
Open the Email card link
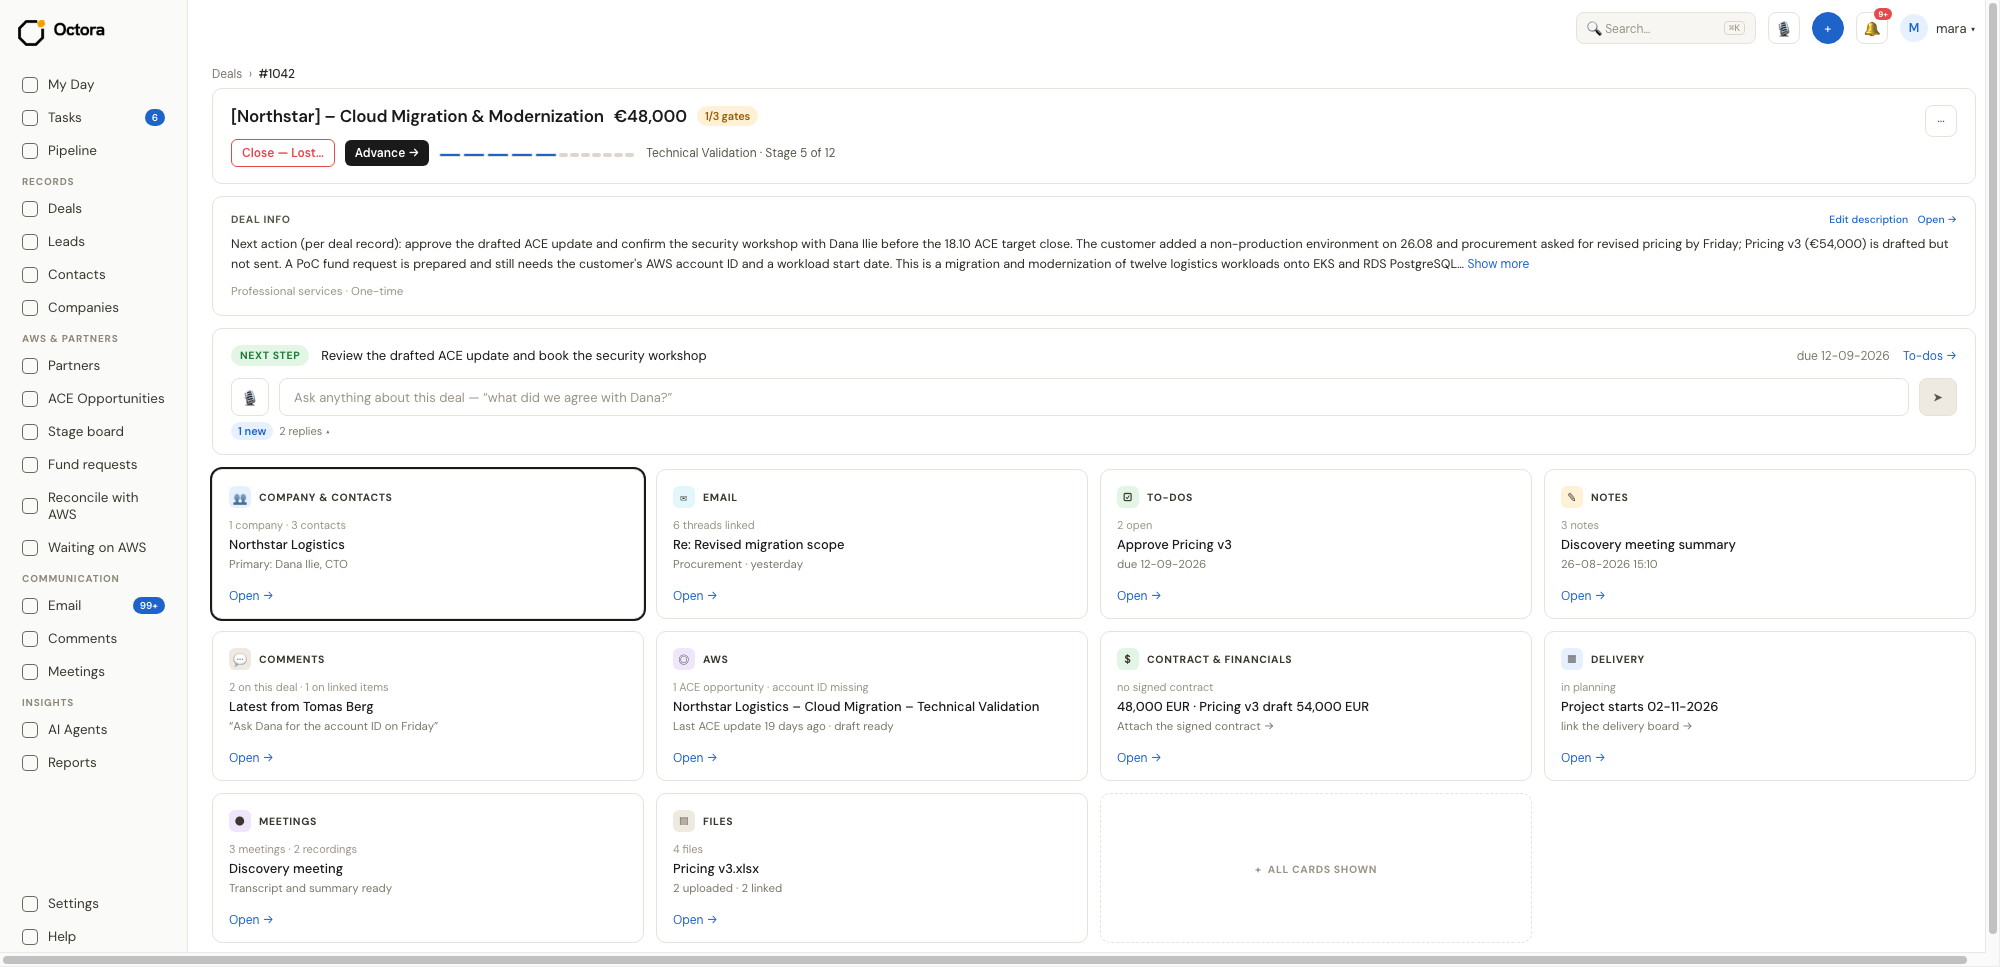tap(695, 596)
